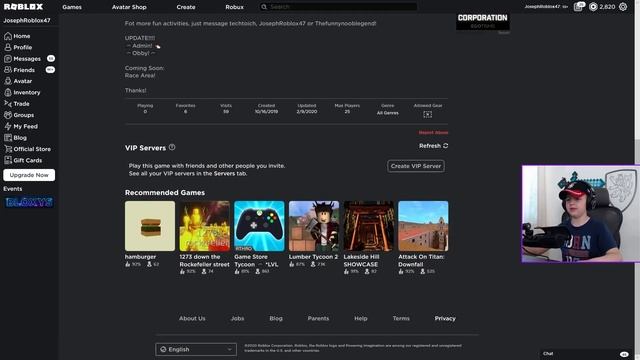Open Lakeside Hill SHOWCASE thumbnail
The height and width of the screenshot is (360, 640).
(x=369, y=226)
